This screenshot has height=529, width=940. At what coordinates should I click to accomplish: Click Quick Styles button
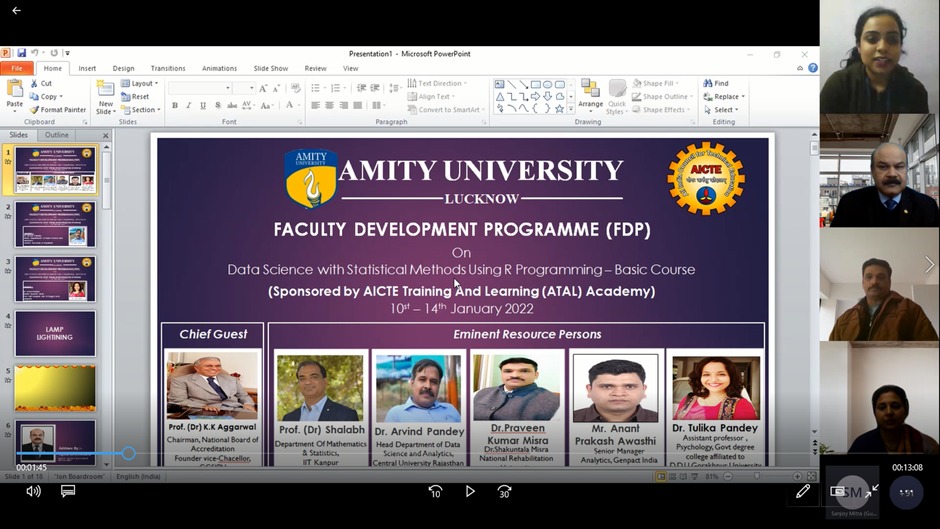617,96
